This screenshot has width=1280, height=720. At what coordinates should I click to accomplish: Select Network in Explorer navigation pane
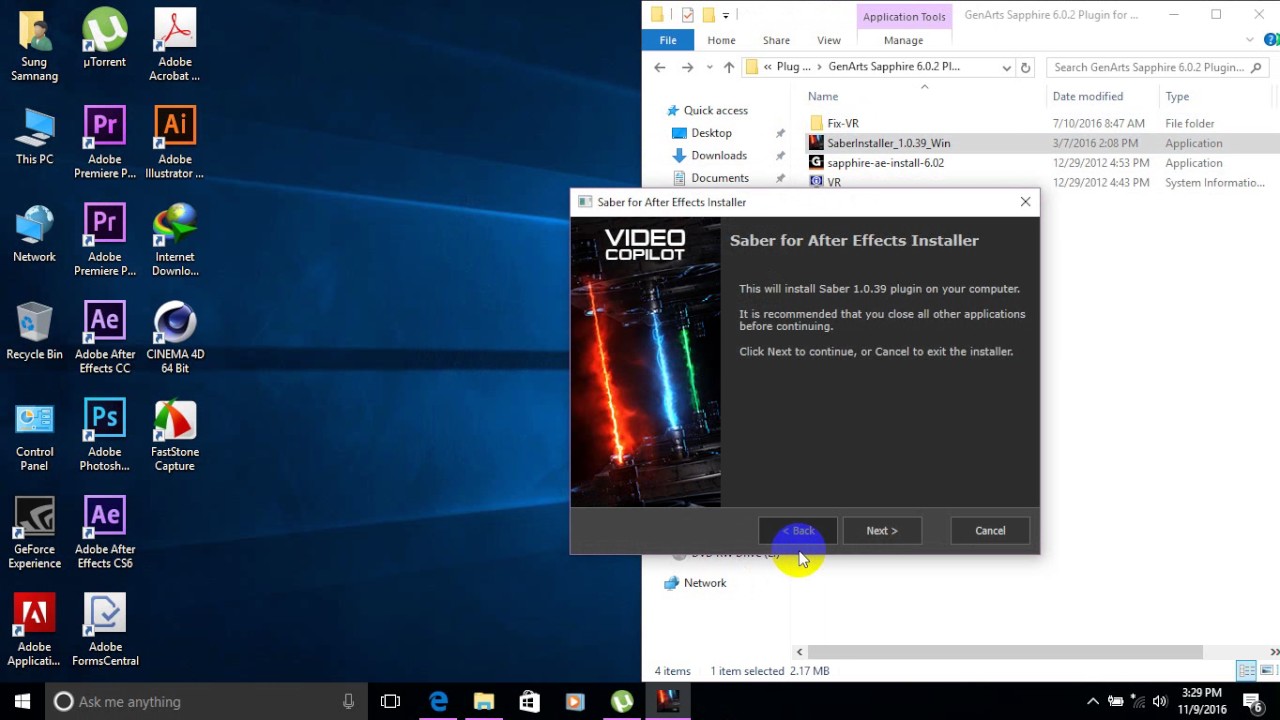point(705,583)
